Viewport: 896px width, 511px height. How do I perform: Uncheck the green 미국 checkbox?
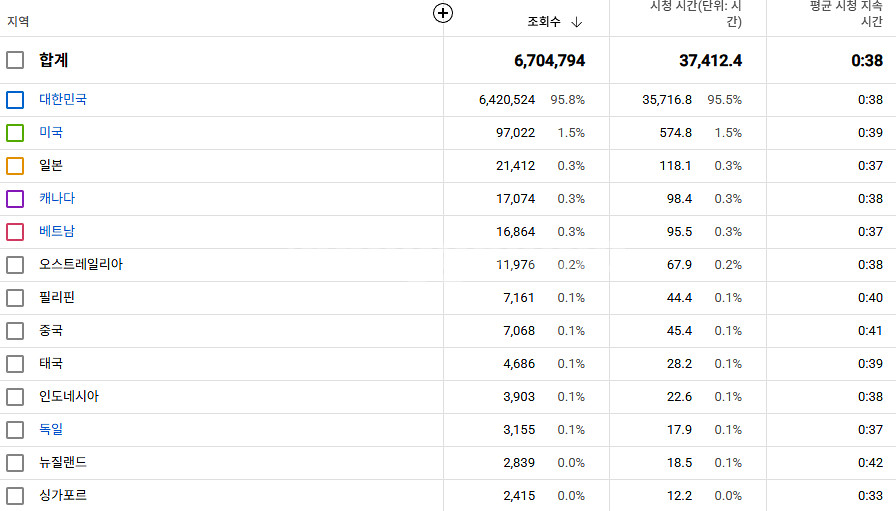15,133
